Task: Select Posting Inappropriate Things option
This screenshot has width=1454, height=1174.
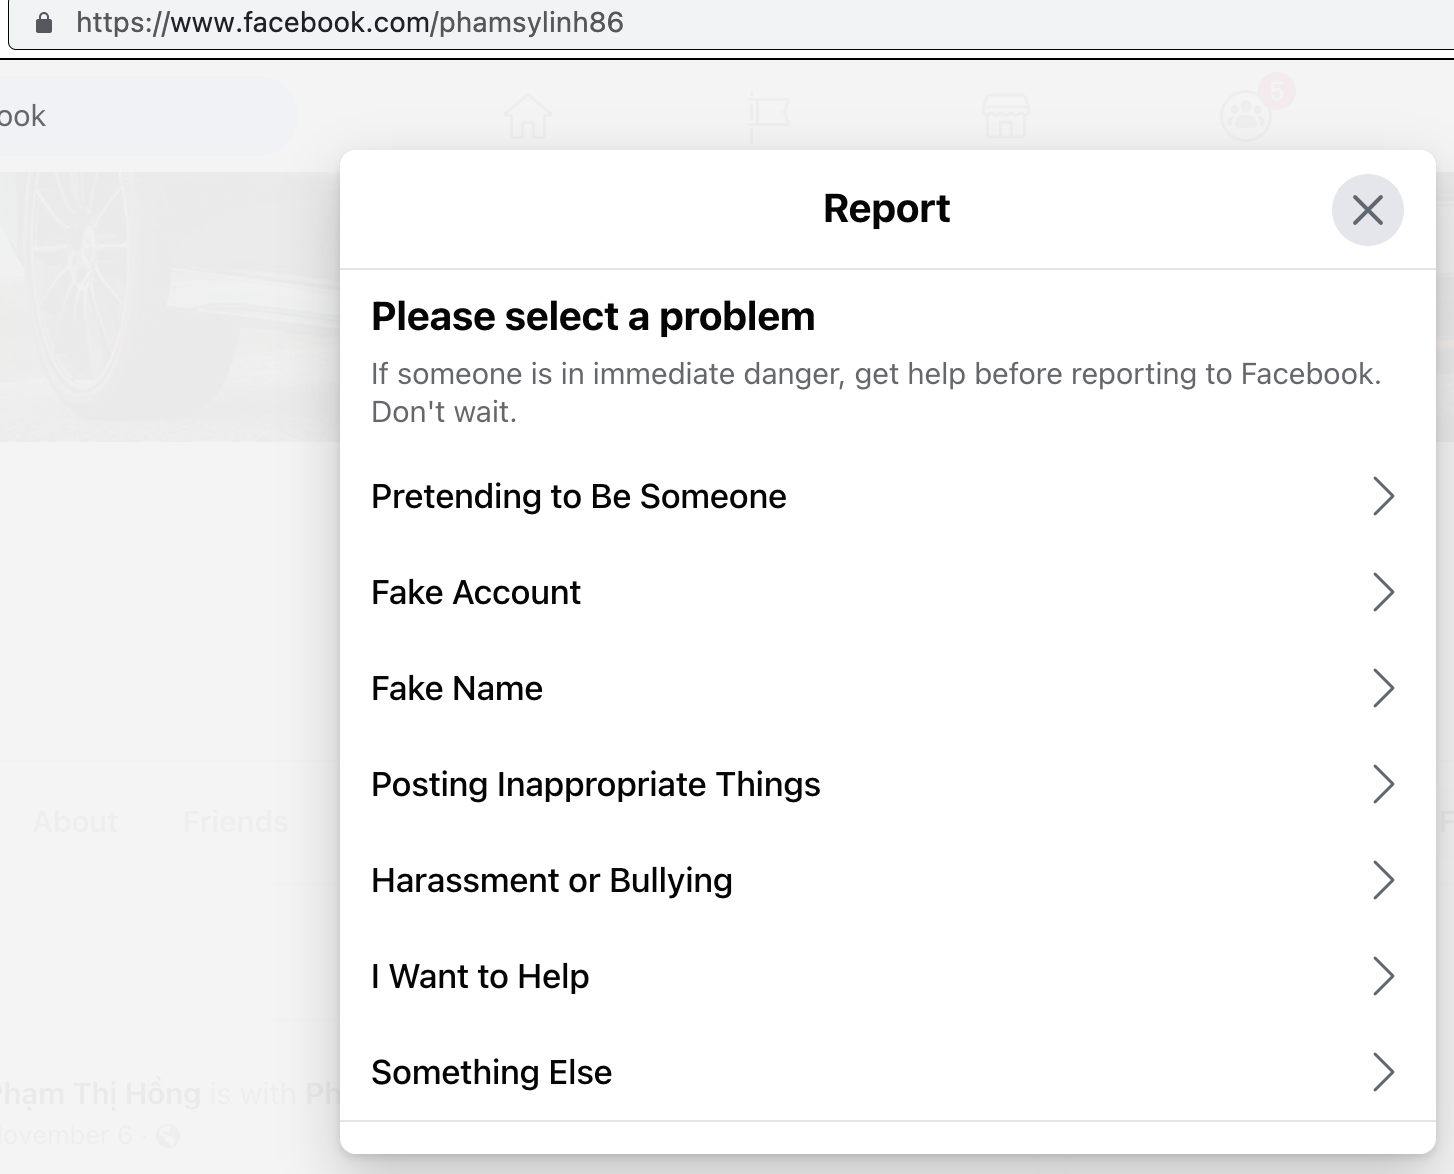Action: pyautogui.click(x=596, y=785)
